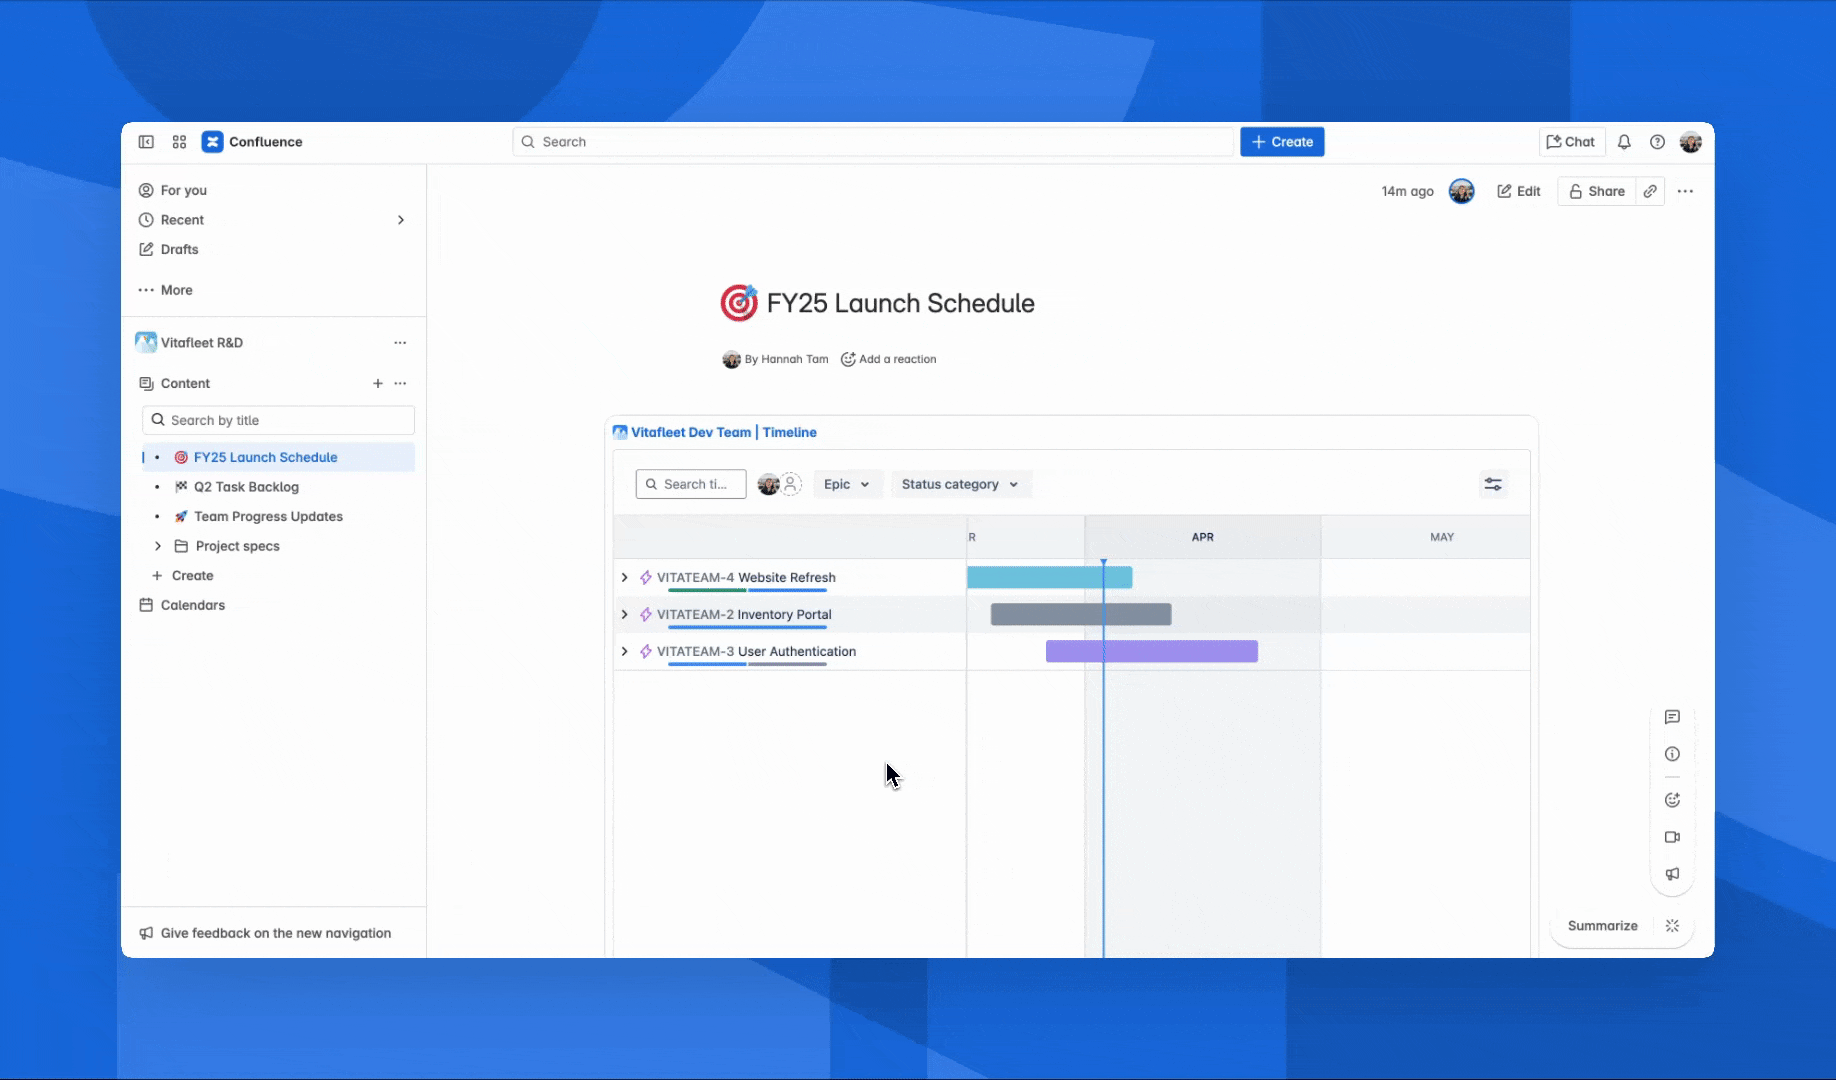Open timeline view settings icon

[x=1492, y=484]
